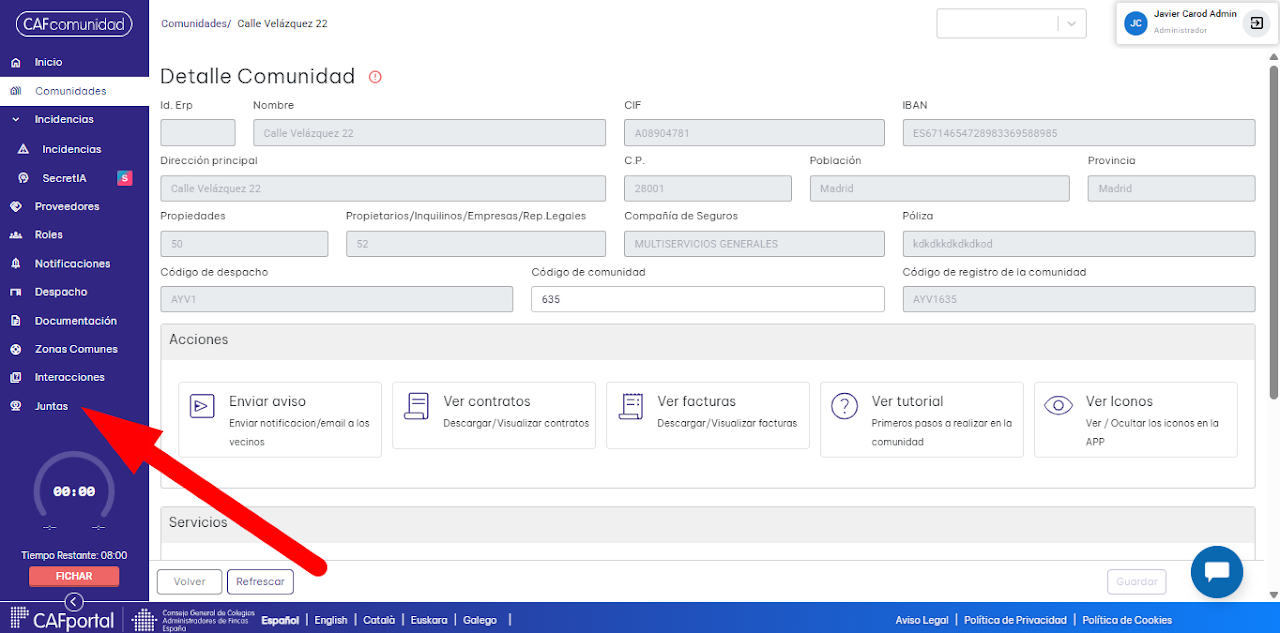Click the FICHAR button

point(74,576)
